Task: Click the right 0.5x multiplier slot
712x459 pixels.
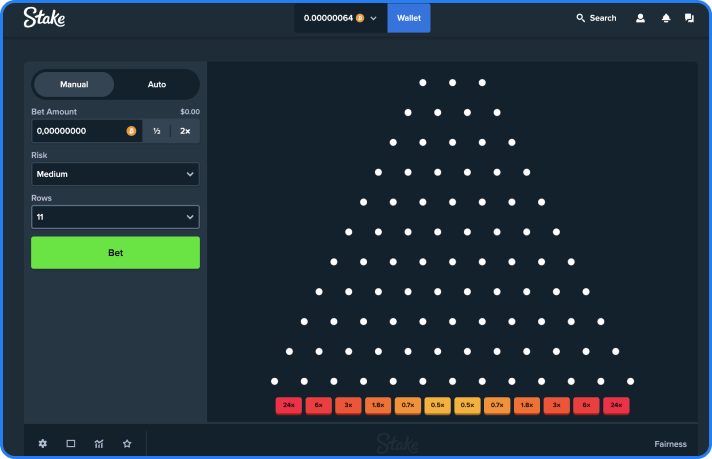Action: tap(467, 405)
